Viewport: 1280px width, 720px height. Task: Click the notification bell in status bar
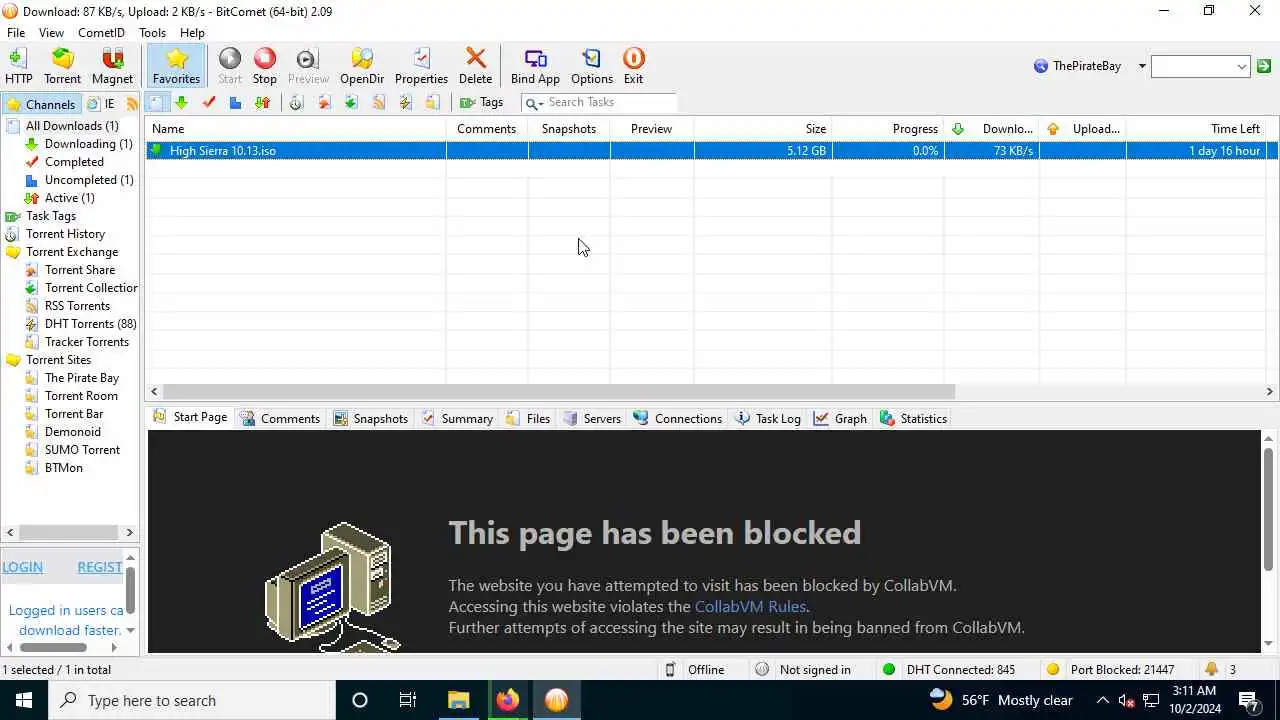(x=1212, y=669)
